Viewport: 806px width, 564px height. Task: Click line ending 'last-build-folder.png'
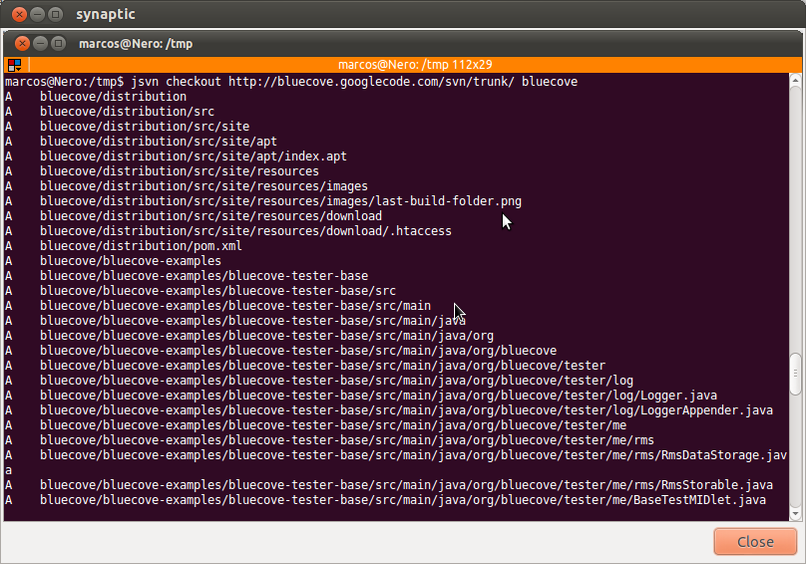281,201
